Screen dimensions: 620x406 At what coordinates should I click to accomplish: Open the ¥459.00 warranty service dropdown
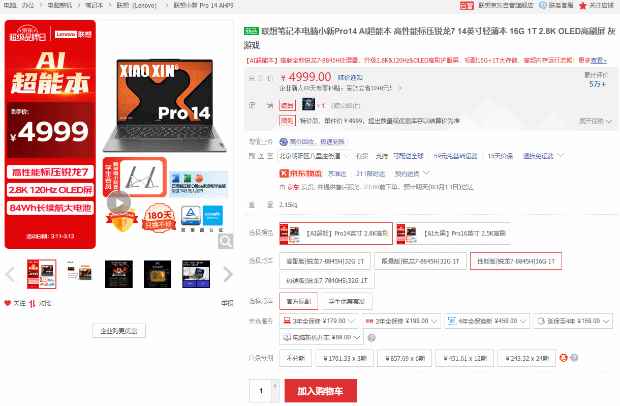point(487,321)
